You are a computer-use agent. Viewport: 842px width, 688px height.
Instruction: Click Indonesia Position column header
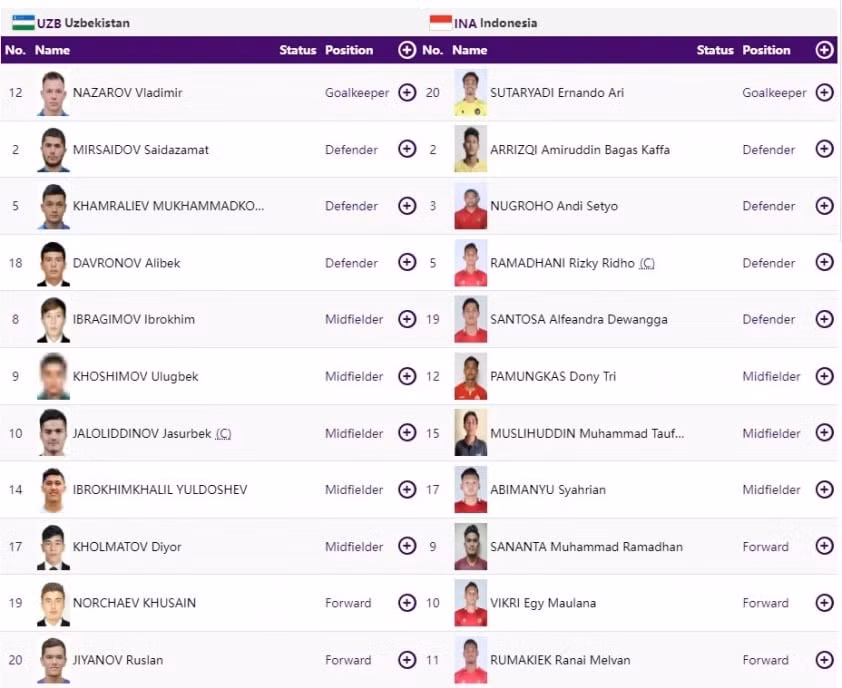(766, 50)
